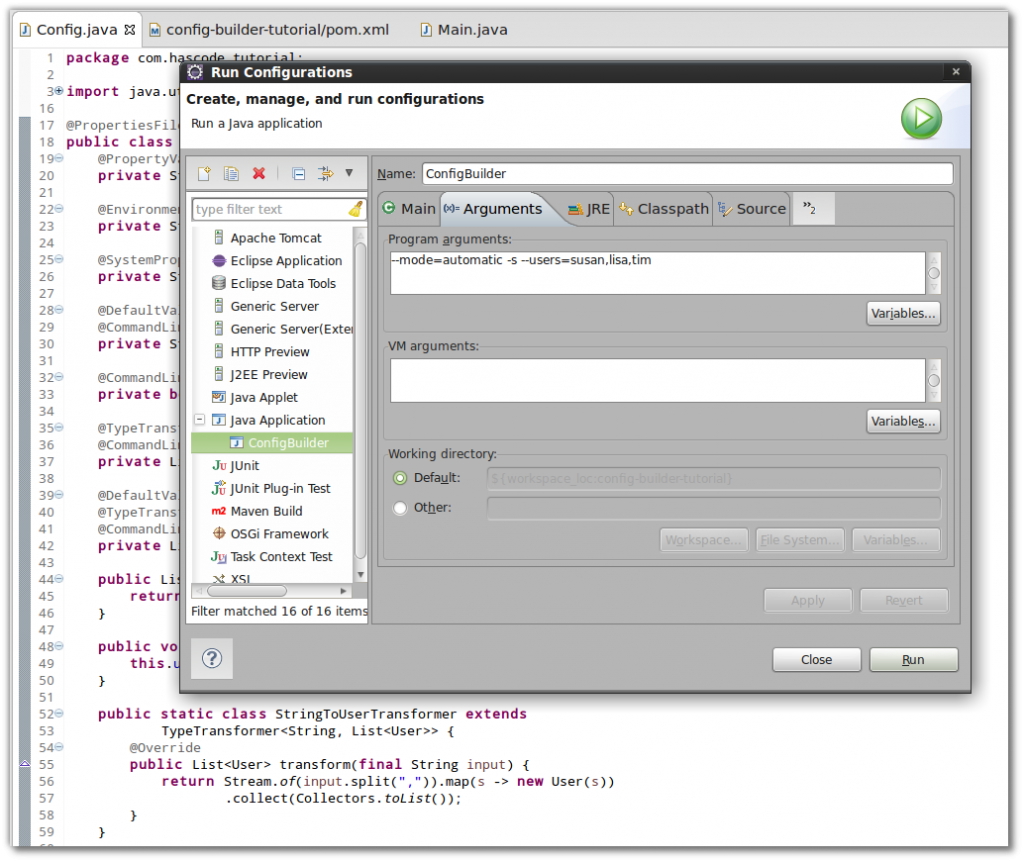Click the Run button
This screenshot has height=862, width=1024.
coord(912,659)
